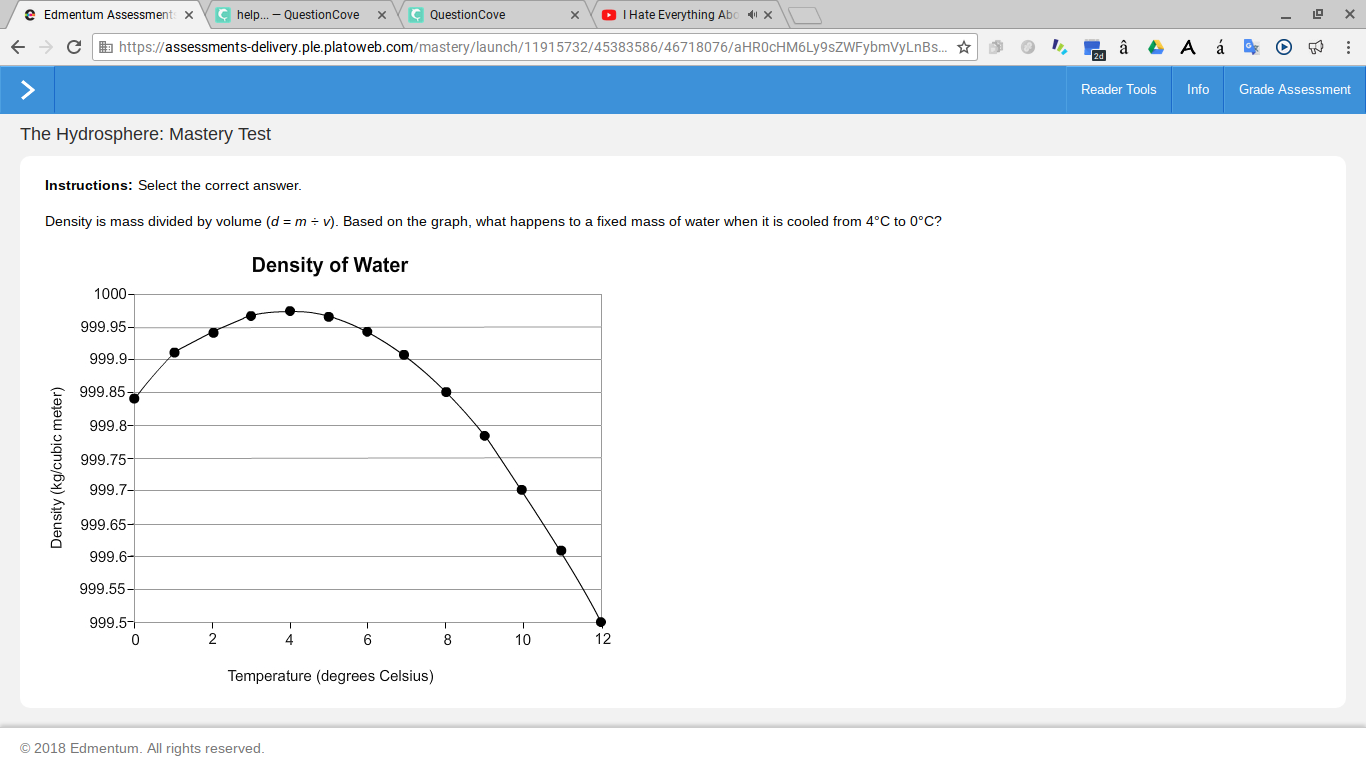Image resolution: width=1366 pixels, height=768 pixels.
Task: Open the Info panel
Action: (1198, 90)
